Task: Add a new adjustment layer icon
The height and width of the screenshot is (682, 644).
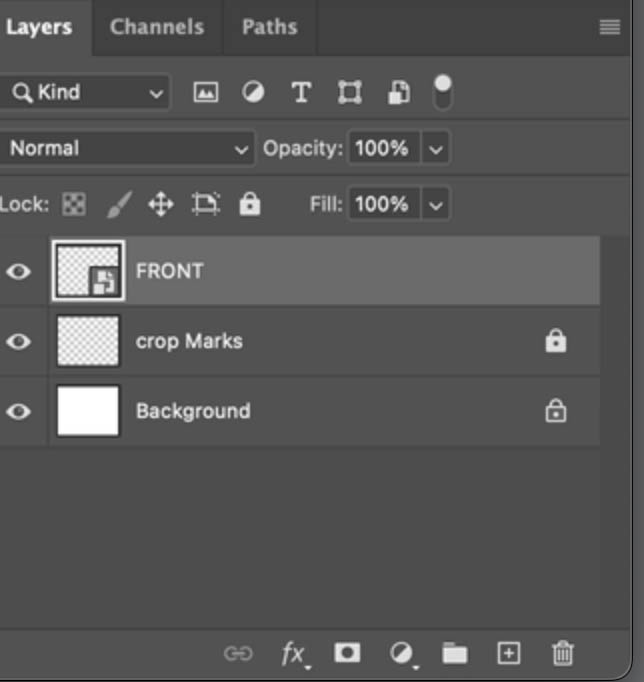Action: (x=402, y=653)
